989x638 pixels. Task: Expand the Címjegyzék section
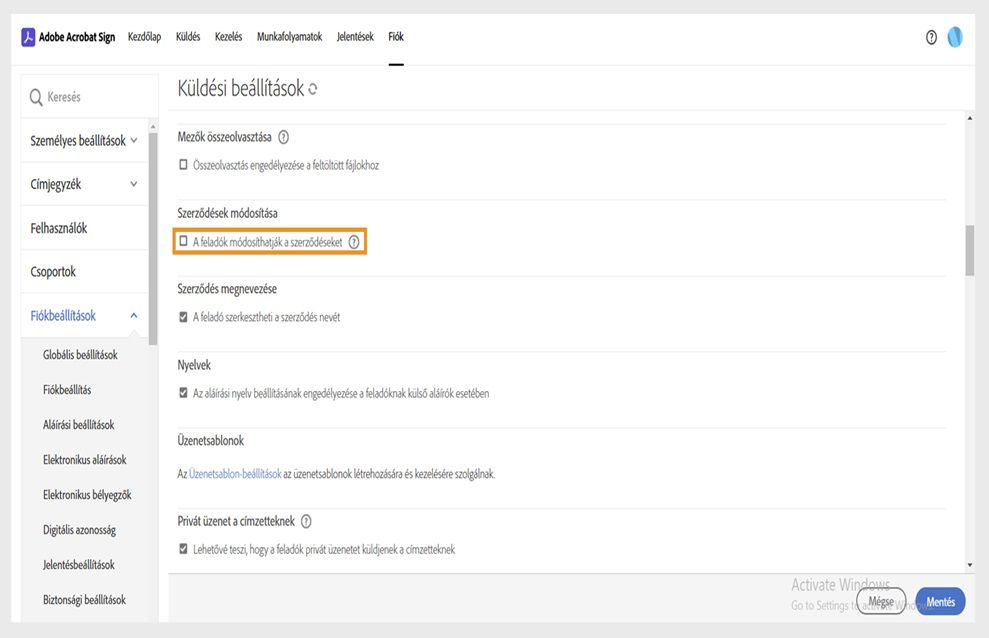pyautogui.click(x=134, y=184)
